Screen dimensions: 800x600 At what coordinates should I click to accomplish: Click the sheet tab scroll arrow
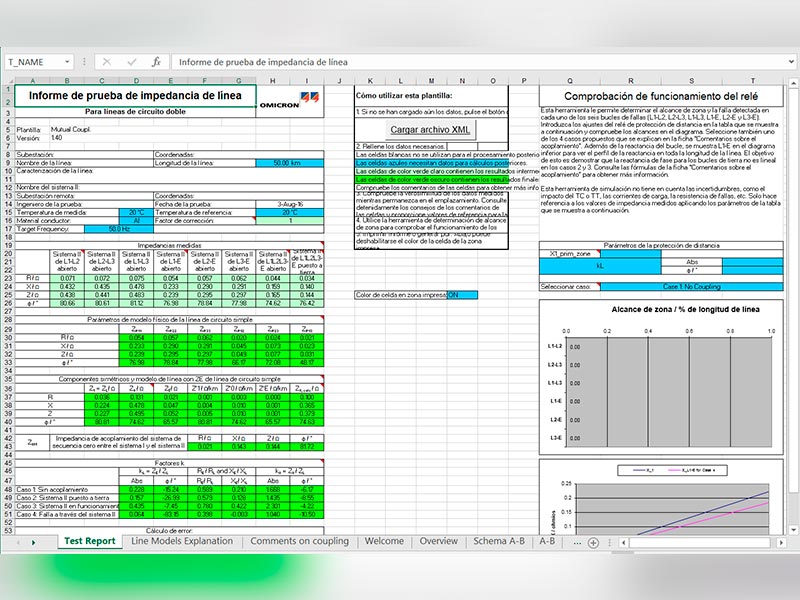32,542
